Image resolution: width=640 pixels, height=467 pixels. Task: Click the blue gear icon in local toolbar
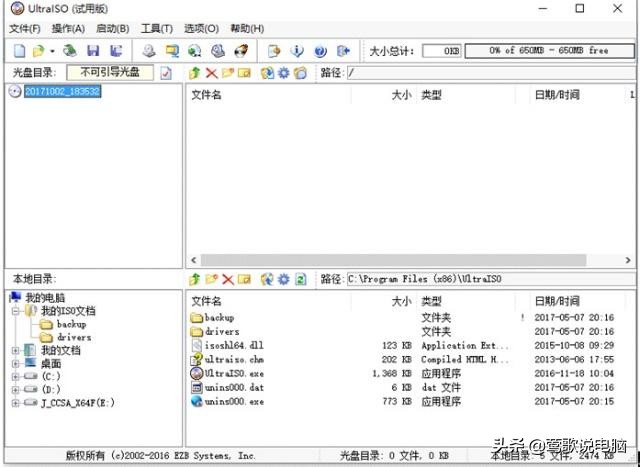pyautogui.click(x=283, y=279)
